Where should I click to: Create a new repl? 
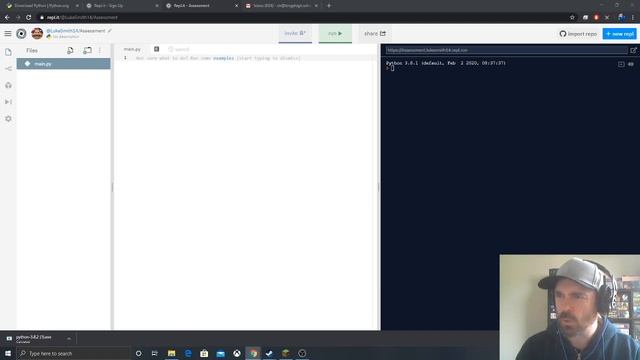click(619, 34)
